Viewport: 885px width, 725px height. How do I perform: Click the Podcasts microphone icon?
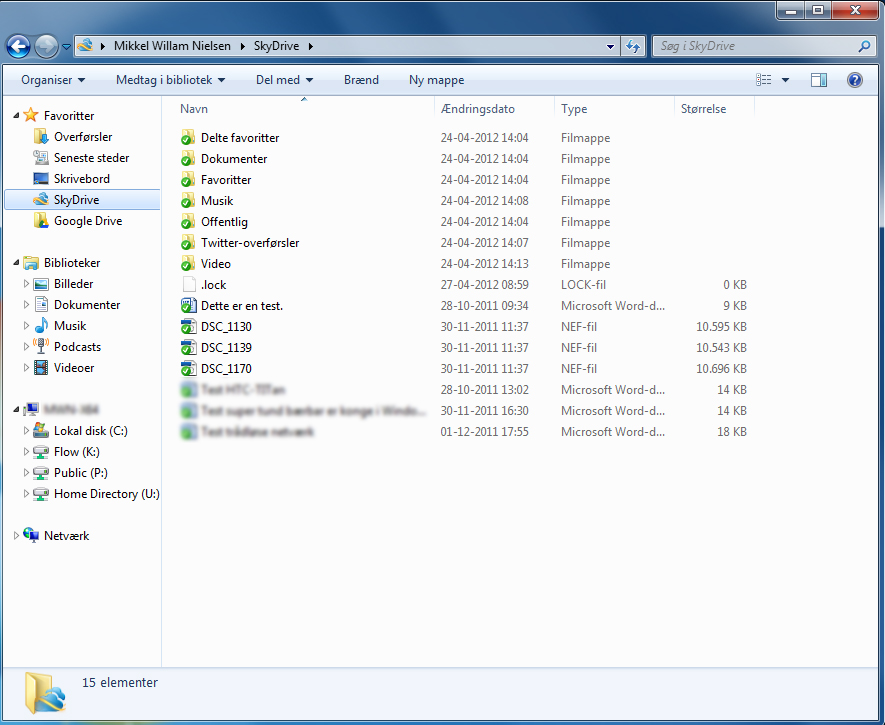(x=41, y=345)
